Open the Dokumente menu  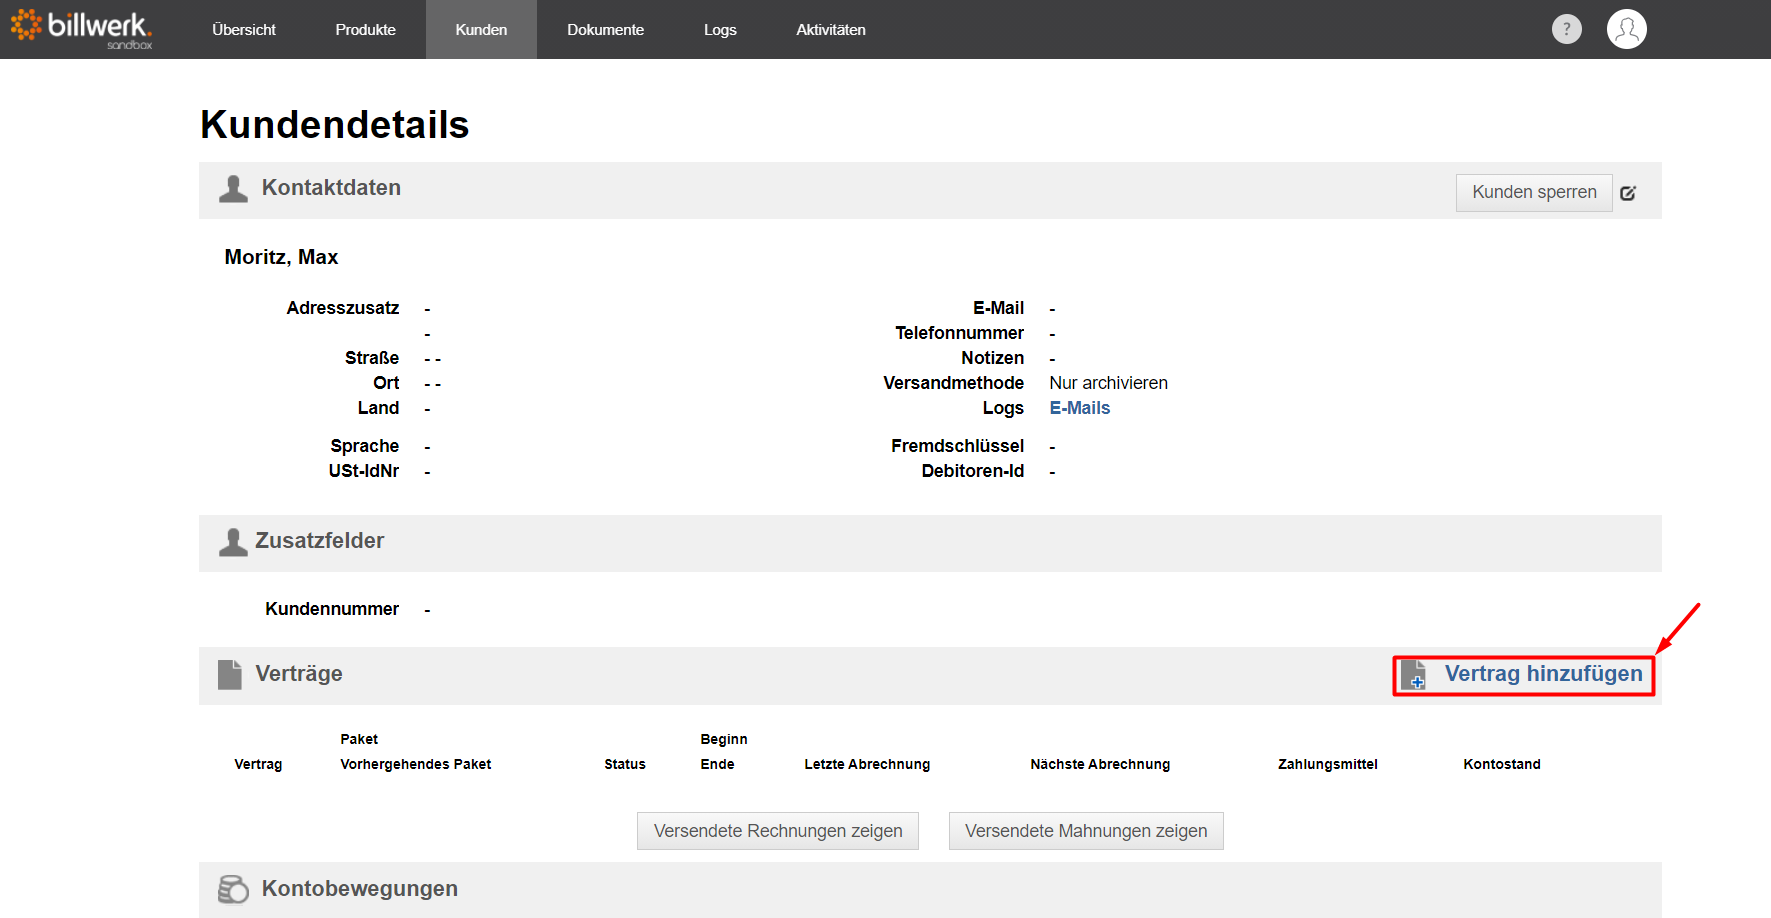click(x=605, y=30)
